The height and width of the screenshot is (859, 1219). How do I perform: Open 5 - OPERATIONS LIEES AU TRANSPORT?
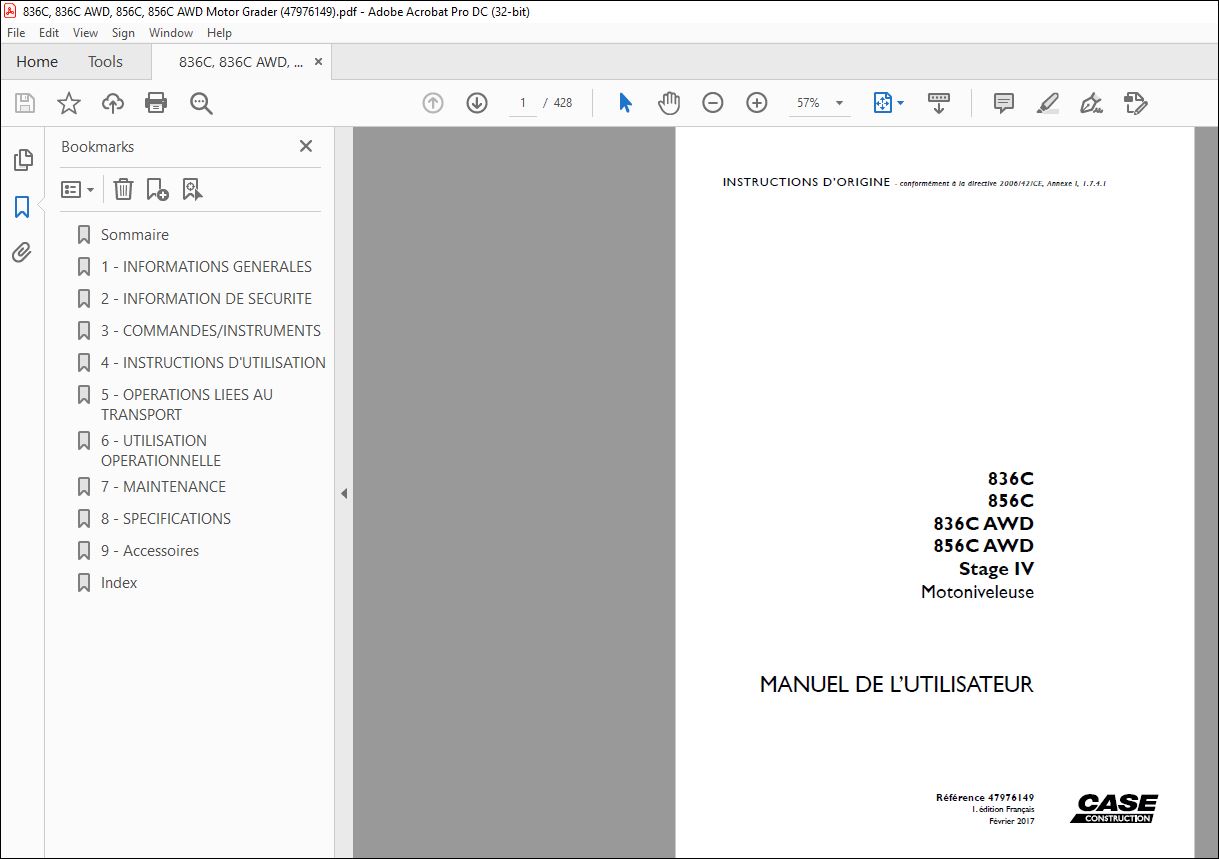(x=187, y=405)
